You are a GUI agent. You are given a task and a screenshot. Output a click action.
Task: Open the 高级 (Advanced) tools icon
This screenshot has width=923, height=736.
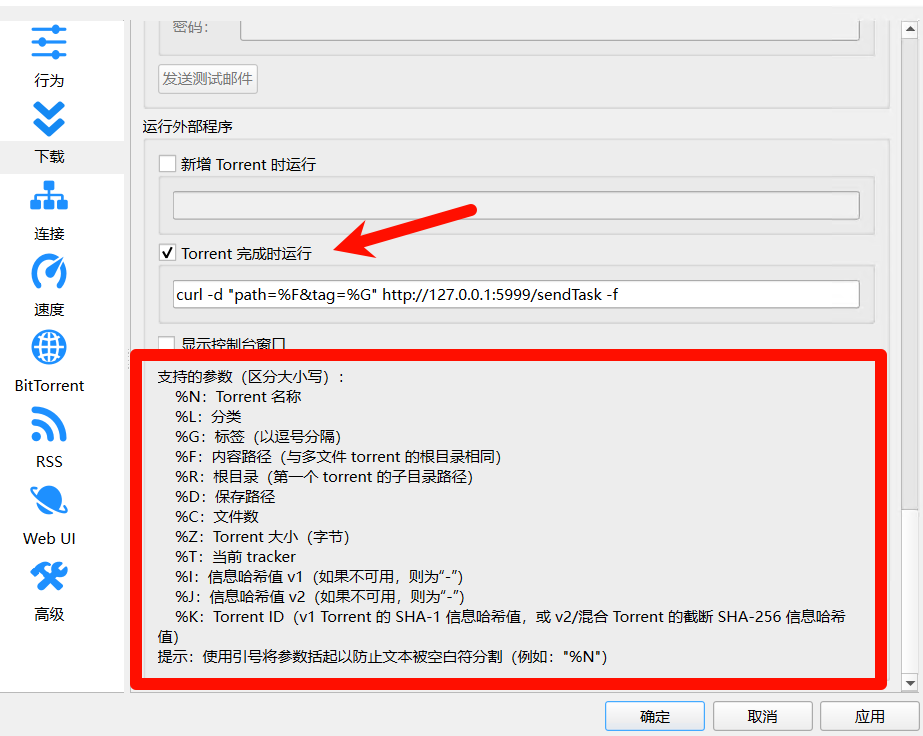(49, 576)
